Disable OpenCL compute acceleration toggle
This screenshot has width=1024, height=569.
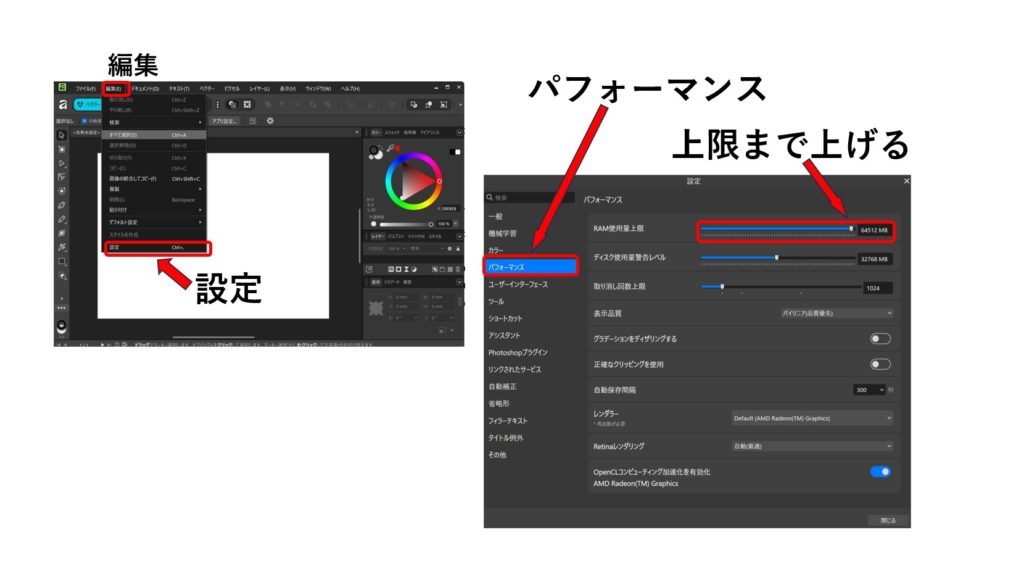click(x=880, y=472)
